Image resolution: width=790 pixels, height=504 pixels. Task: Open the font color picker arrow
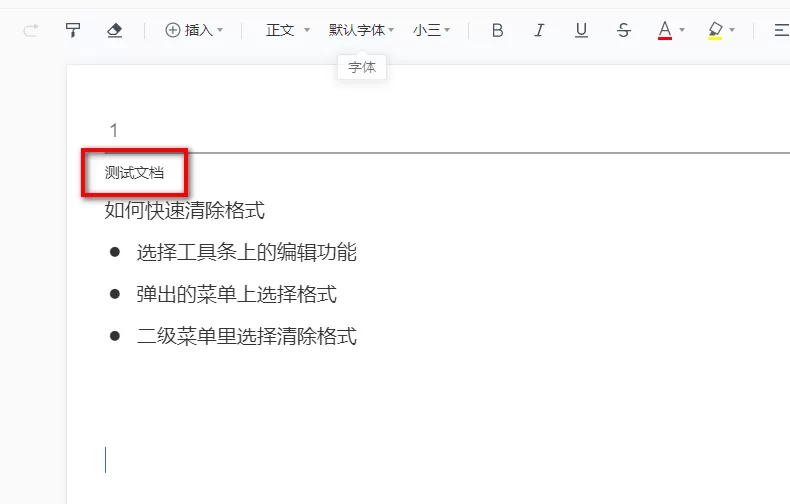[682, 30]
